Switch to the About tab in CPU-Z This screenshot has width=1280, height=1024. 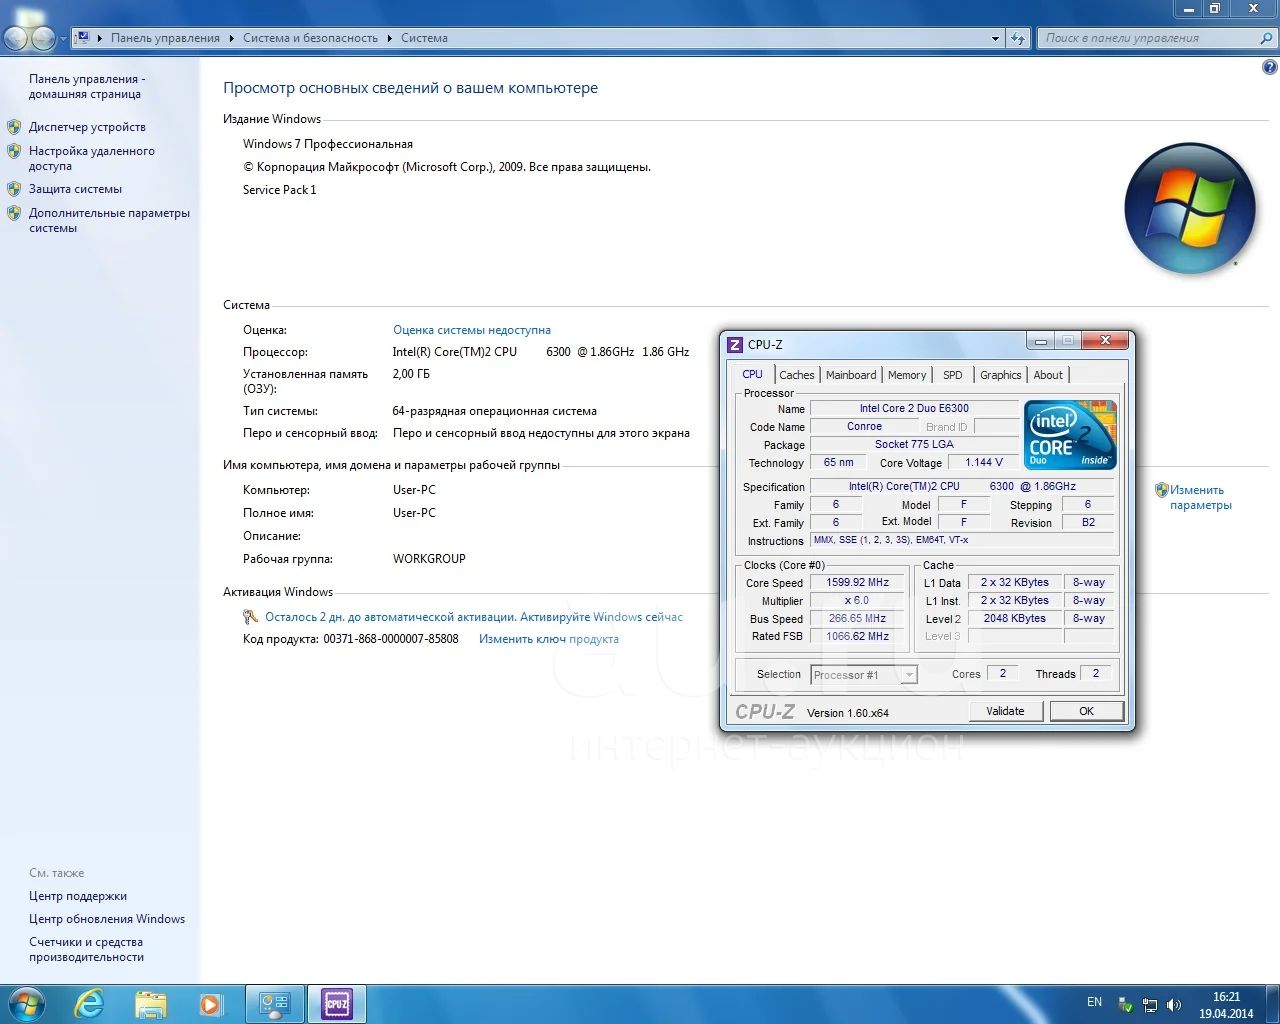tap(1048, 375)
